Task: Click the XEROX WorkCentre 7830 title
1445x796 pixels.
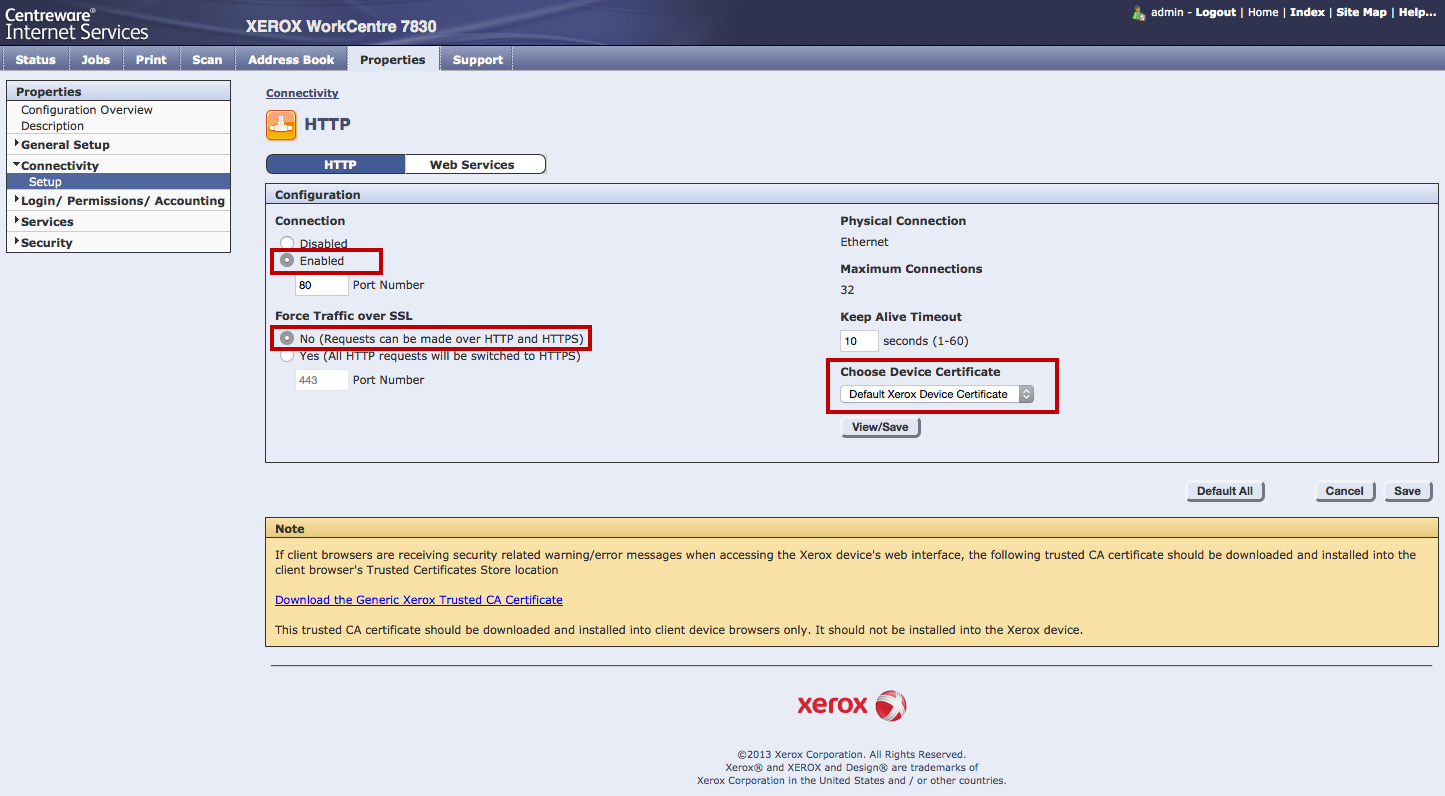Action: 341,27
